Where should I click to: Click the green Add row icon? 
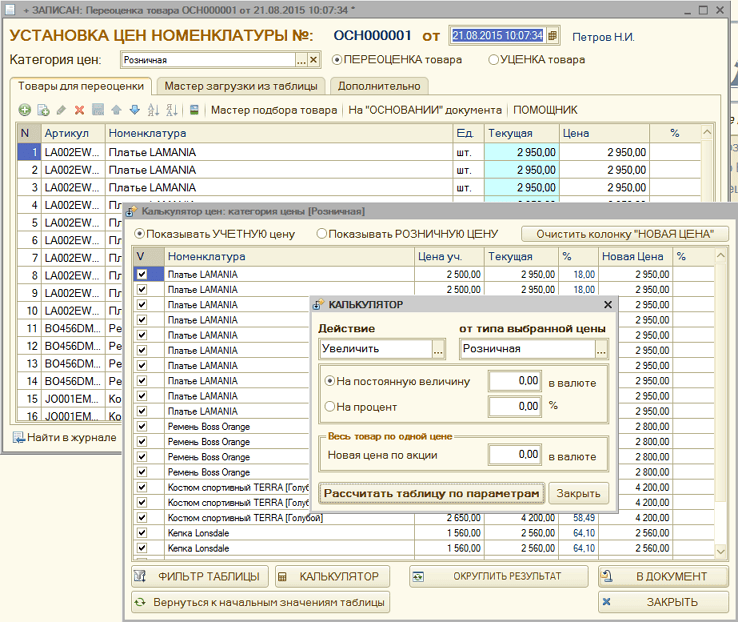point(25,110)
